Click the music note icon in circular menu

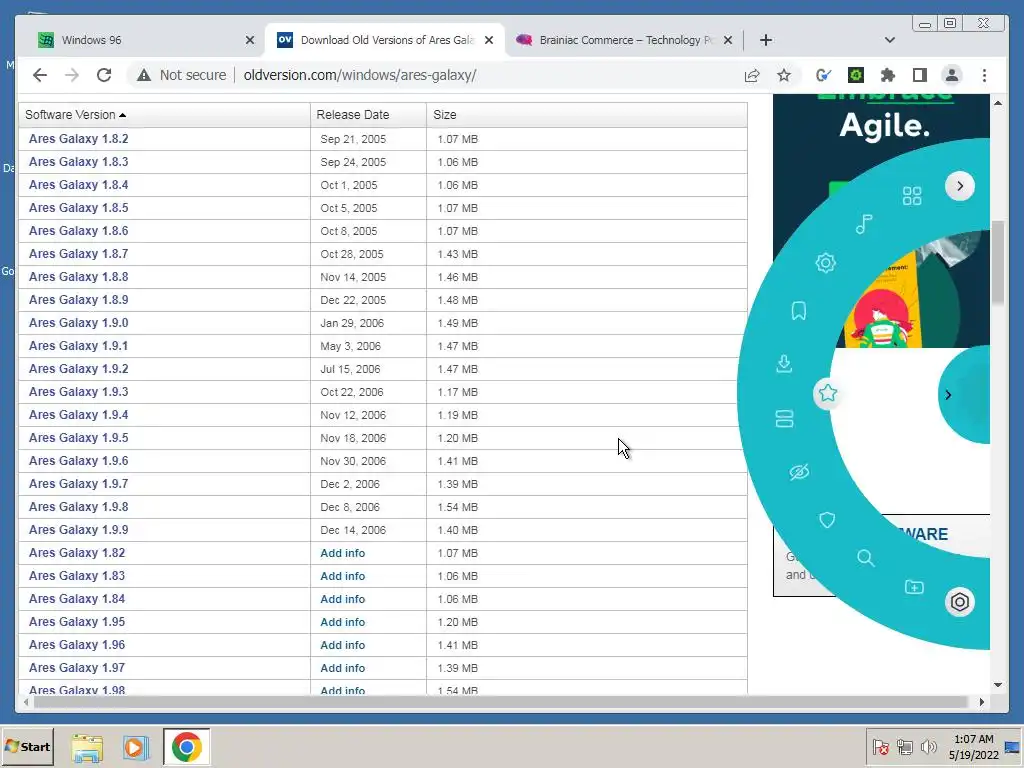click(863, 224)
